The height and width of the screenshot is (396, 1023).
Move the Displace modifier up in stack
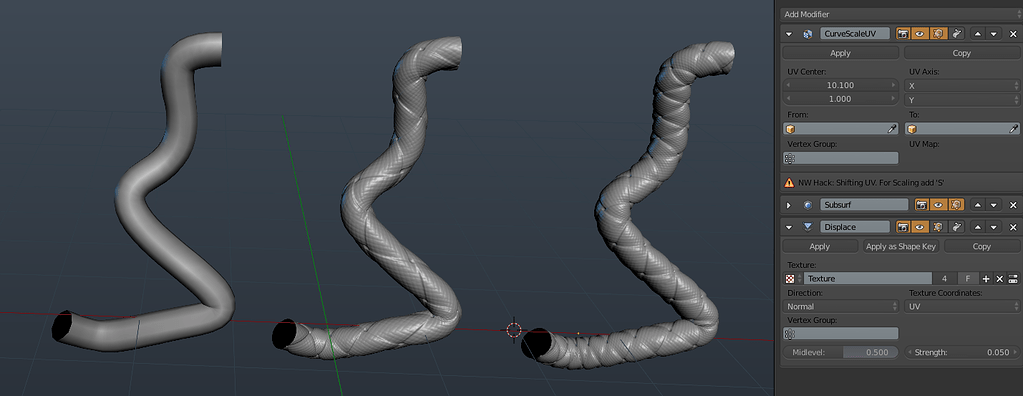978,227
